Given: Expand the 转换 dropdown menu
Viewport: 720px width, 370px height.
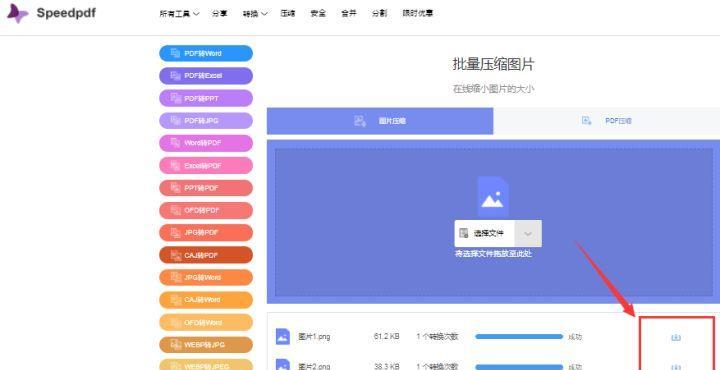Looking at the screenshot, I should [255, 14].
